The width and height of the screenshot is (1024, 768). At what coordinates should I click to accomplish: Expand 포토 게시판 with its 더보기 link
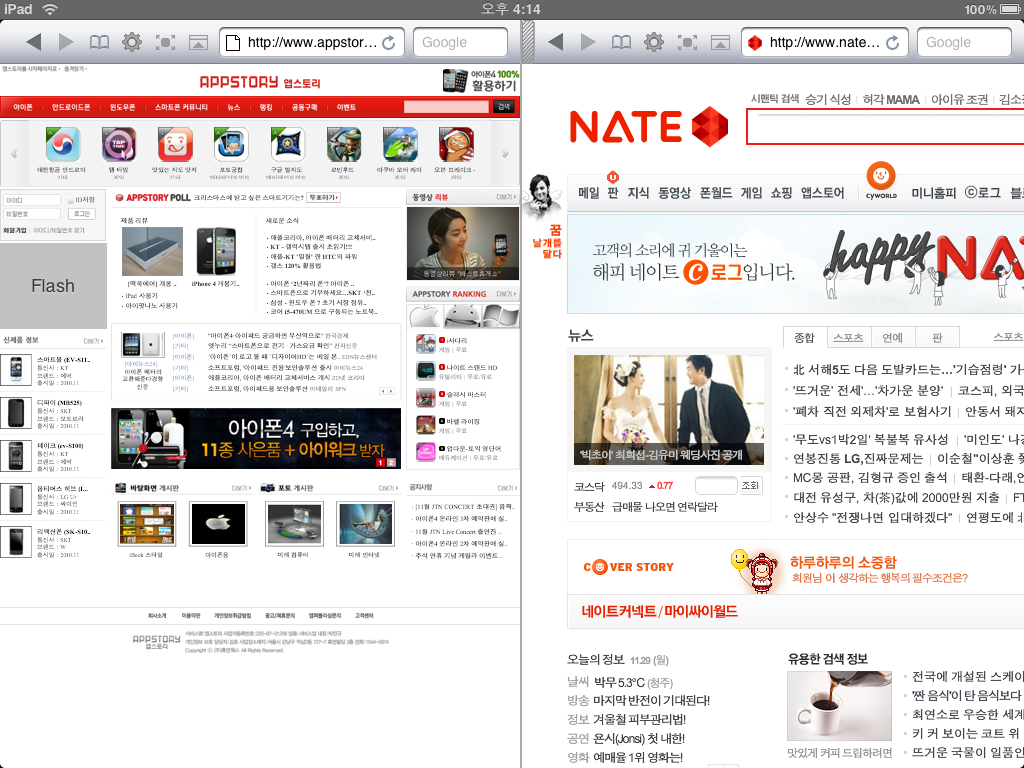[388, 488]
